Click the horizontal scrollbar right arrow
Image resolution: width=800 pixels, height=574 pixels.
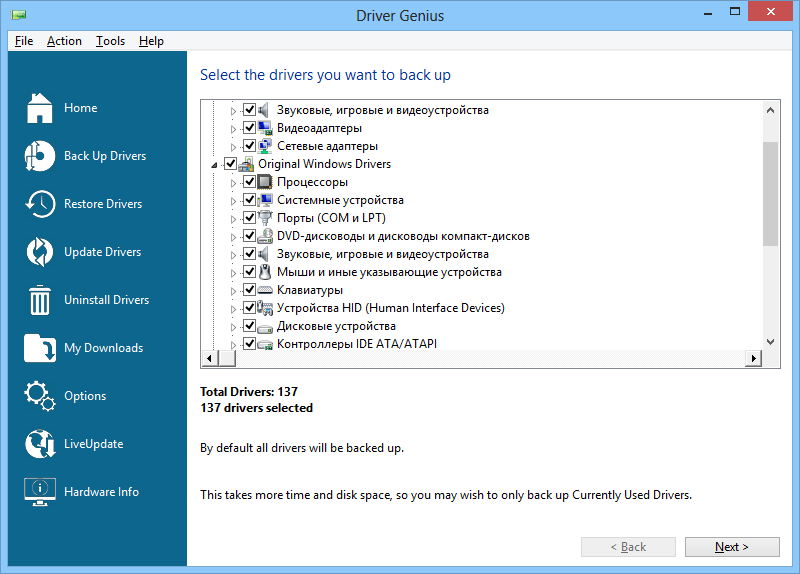pos(753,358)
